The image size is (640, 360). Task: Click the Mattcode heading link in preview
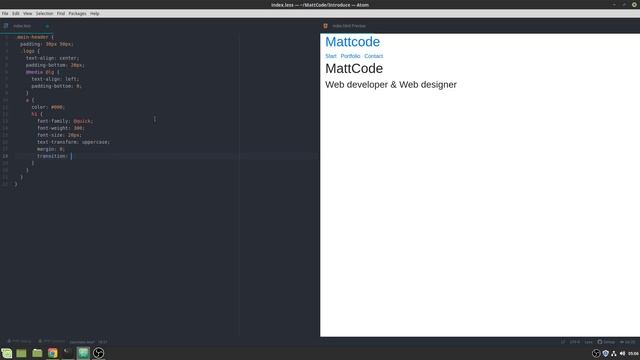pyautogui.click(x=352, y=42)
